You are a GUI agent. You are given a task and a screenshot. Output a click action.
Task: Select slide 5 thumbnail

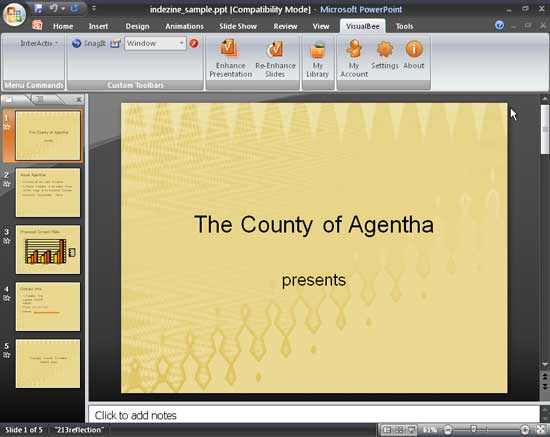coord(48,364)
